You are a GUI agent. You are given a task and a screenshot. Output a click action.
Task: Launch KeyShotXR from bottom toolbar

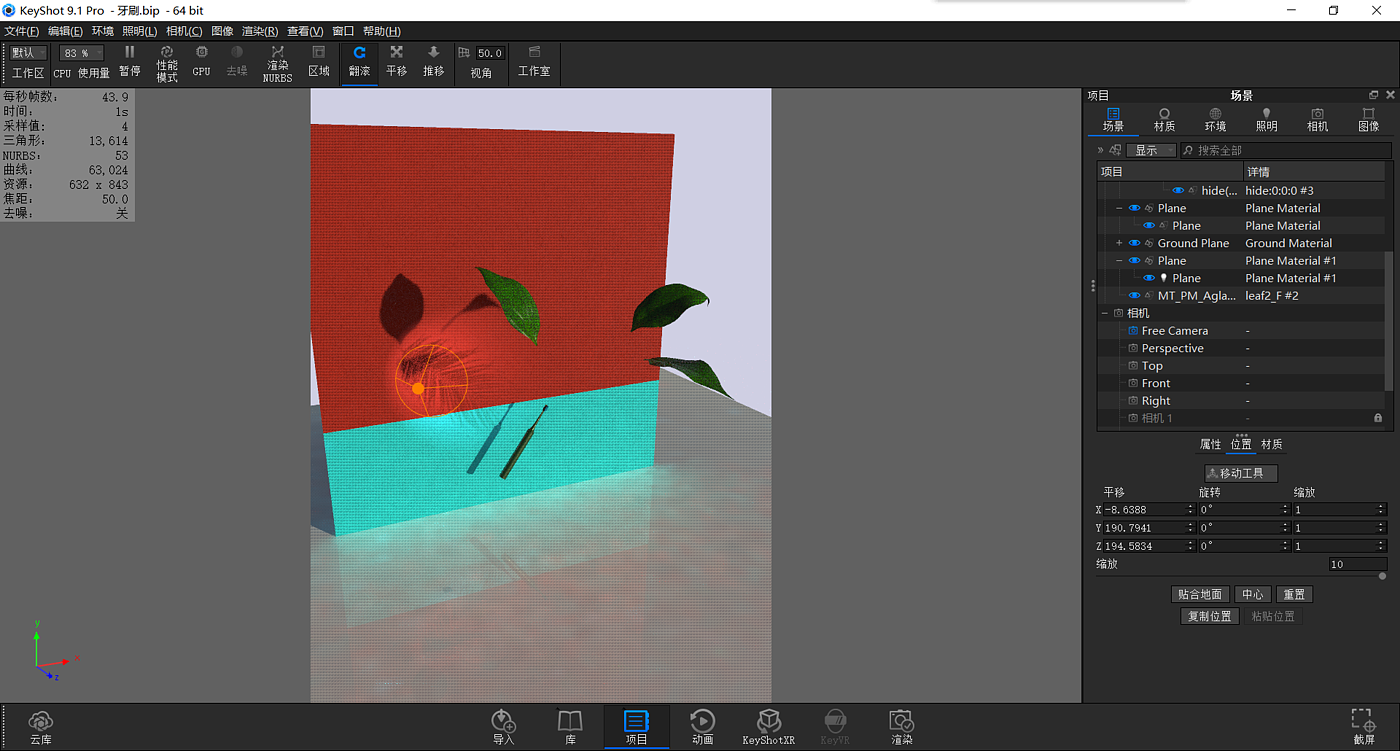pos(768,727)
